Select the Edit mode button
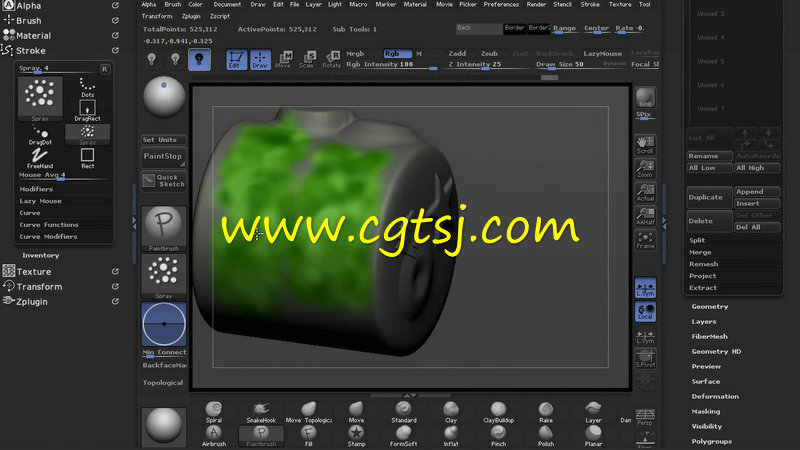Screen dimensions: 800x450 point(236,60)
